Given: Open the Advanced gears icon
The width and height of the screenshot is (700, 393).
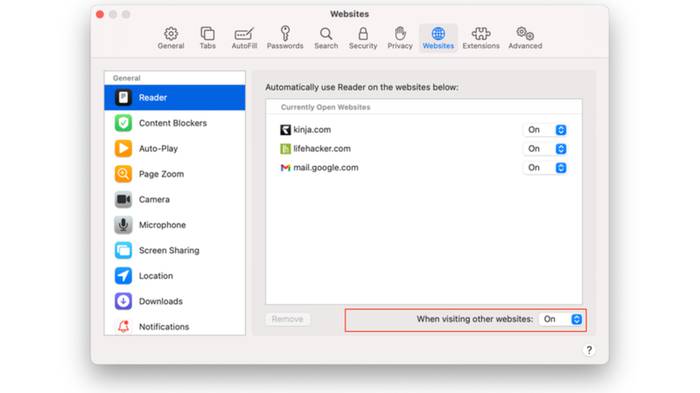Looking at the screenshot, I should pyautogui.click(x=525, y=34).
